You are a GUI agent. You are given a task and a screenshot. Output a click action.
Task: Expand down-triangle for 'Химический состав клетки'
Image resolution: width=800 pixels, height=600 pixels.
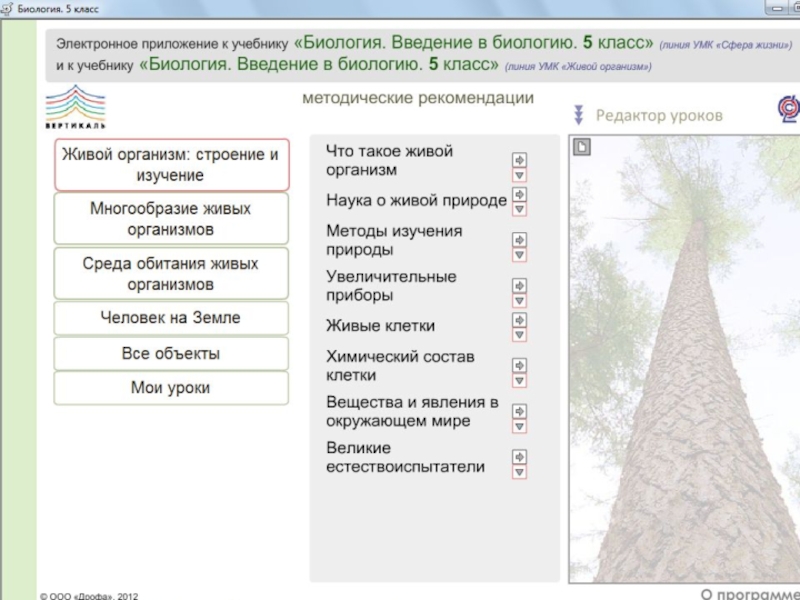[519, 381]
